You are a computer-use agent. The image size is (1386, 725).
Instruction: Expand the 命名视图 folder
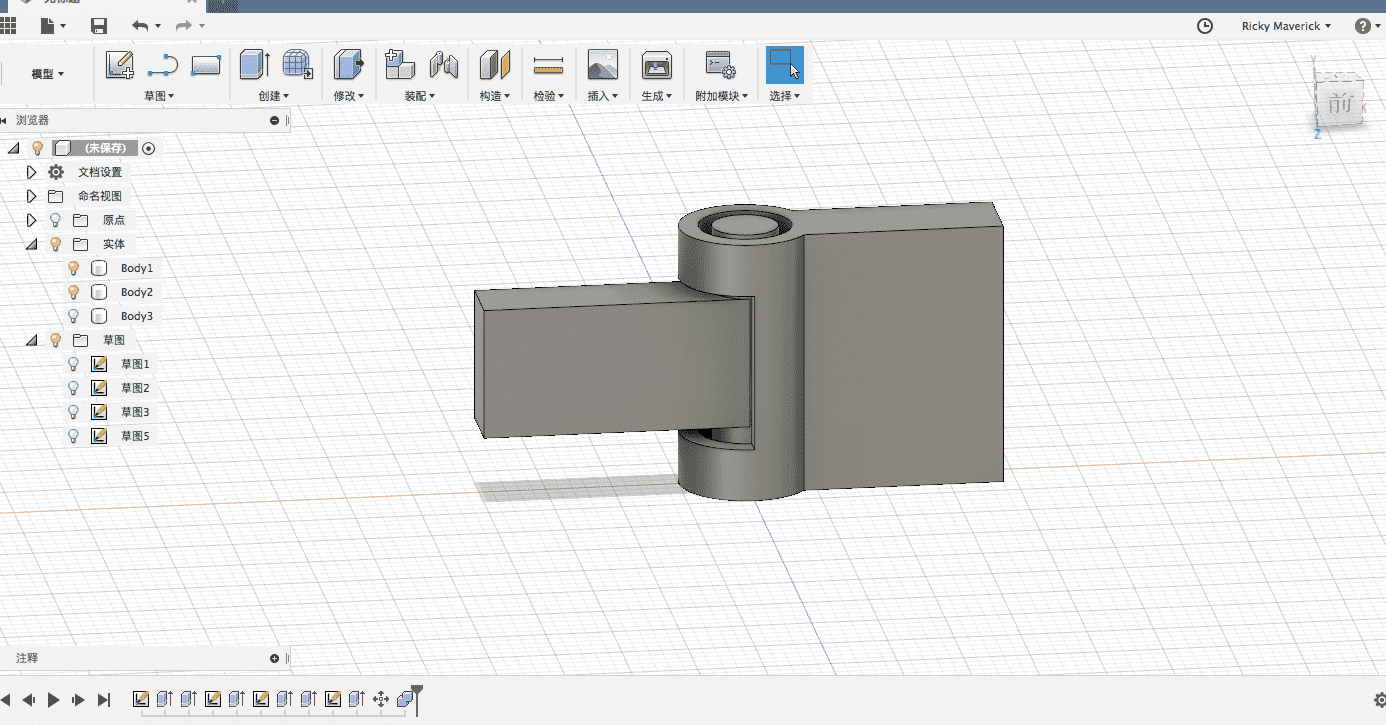click(x=31, y=196)
